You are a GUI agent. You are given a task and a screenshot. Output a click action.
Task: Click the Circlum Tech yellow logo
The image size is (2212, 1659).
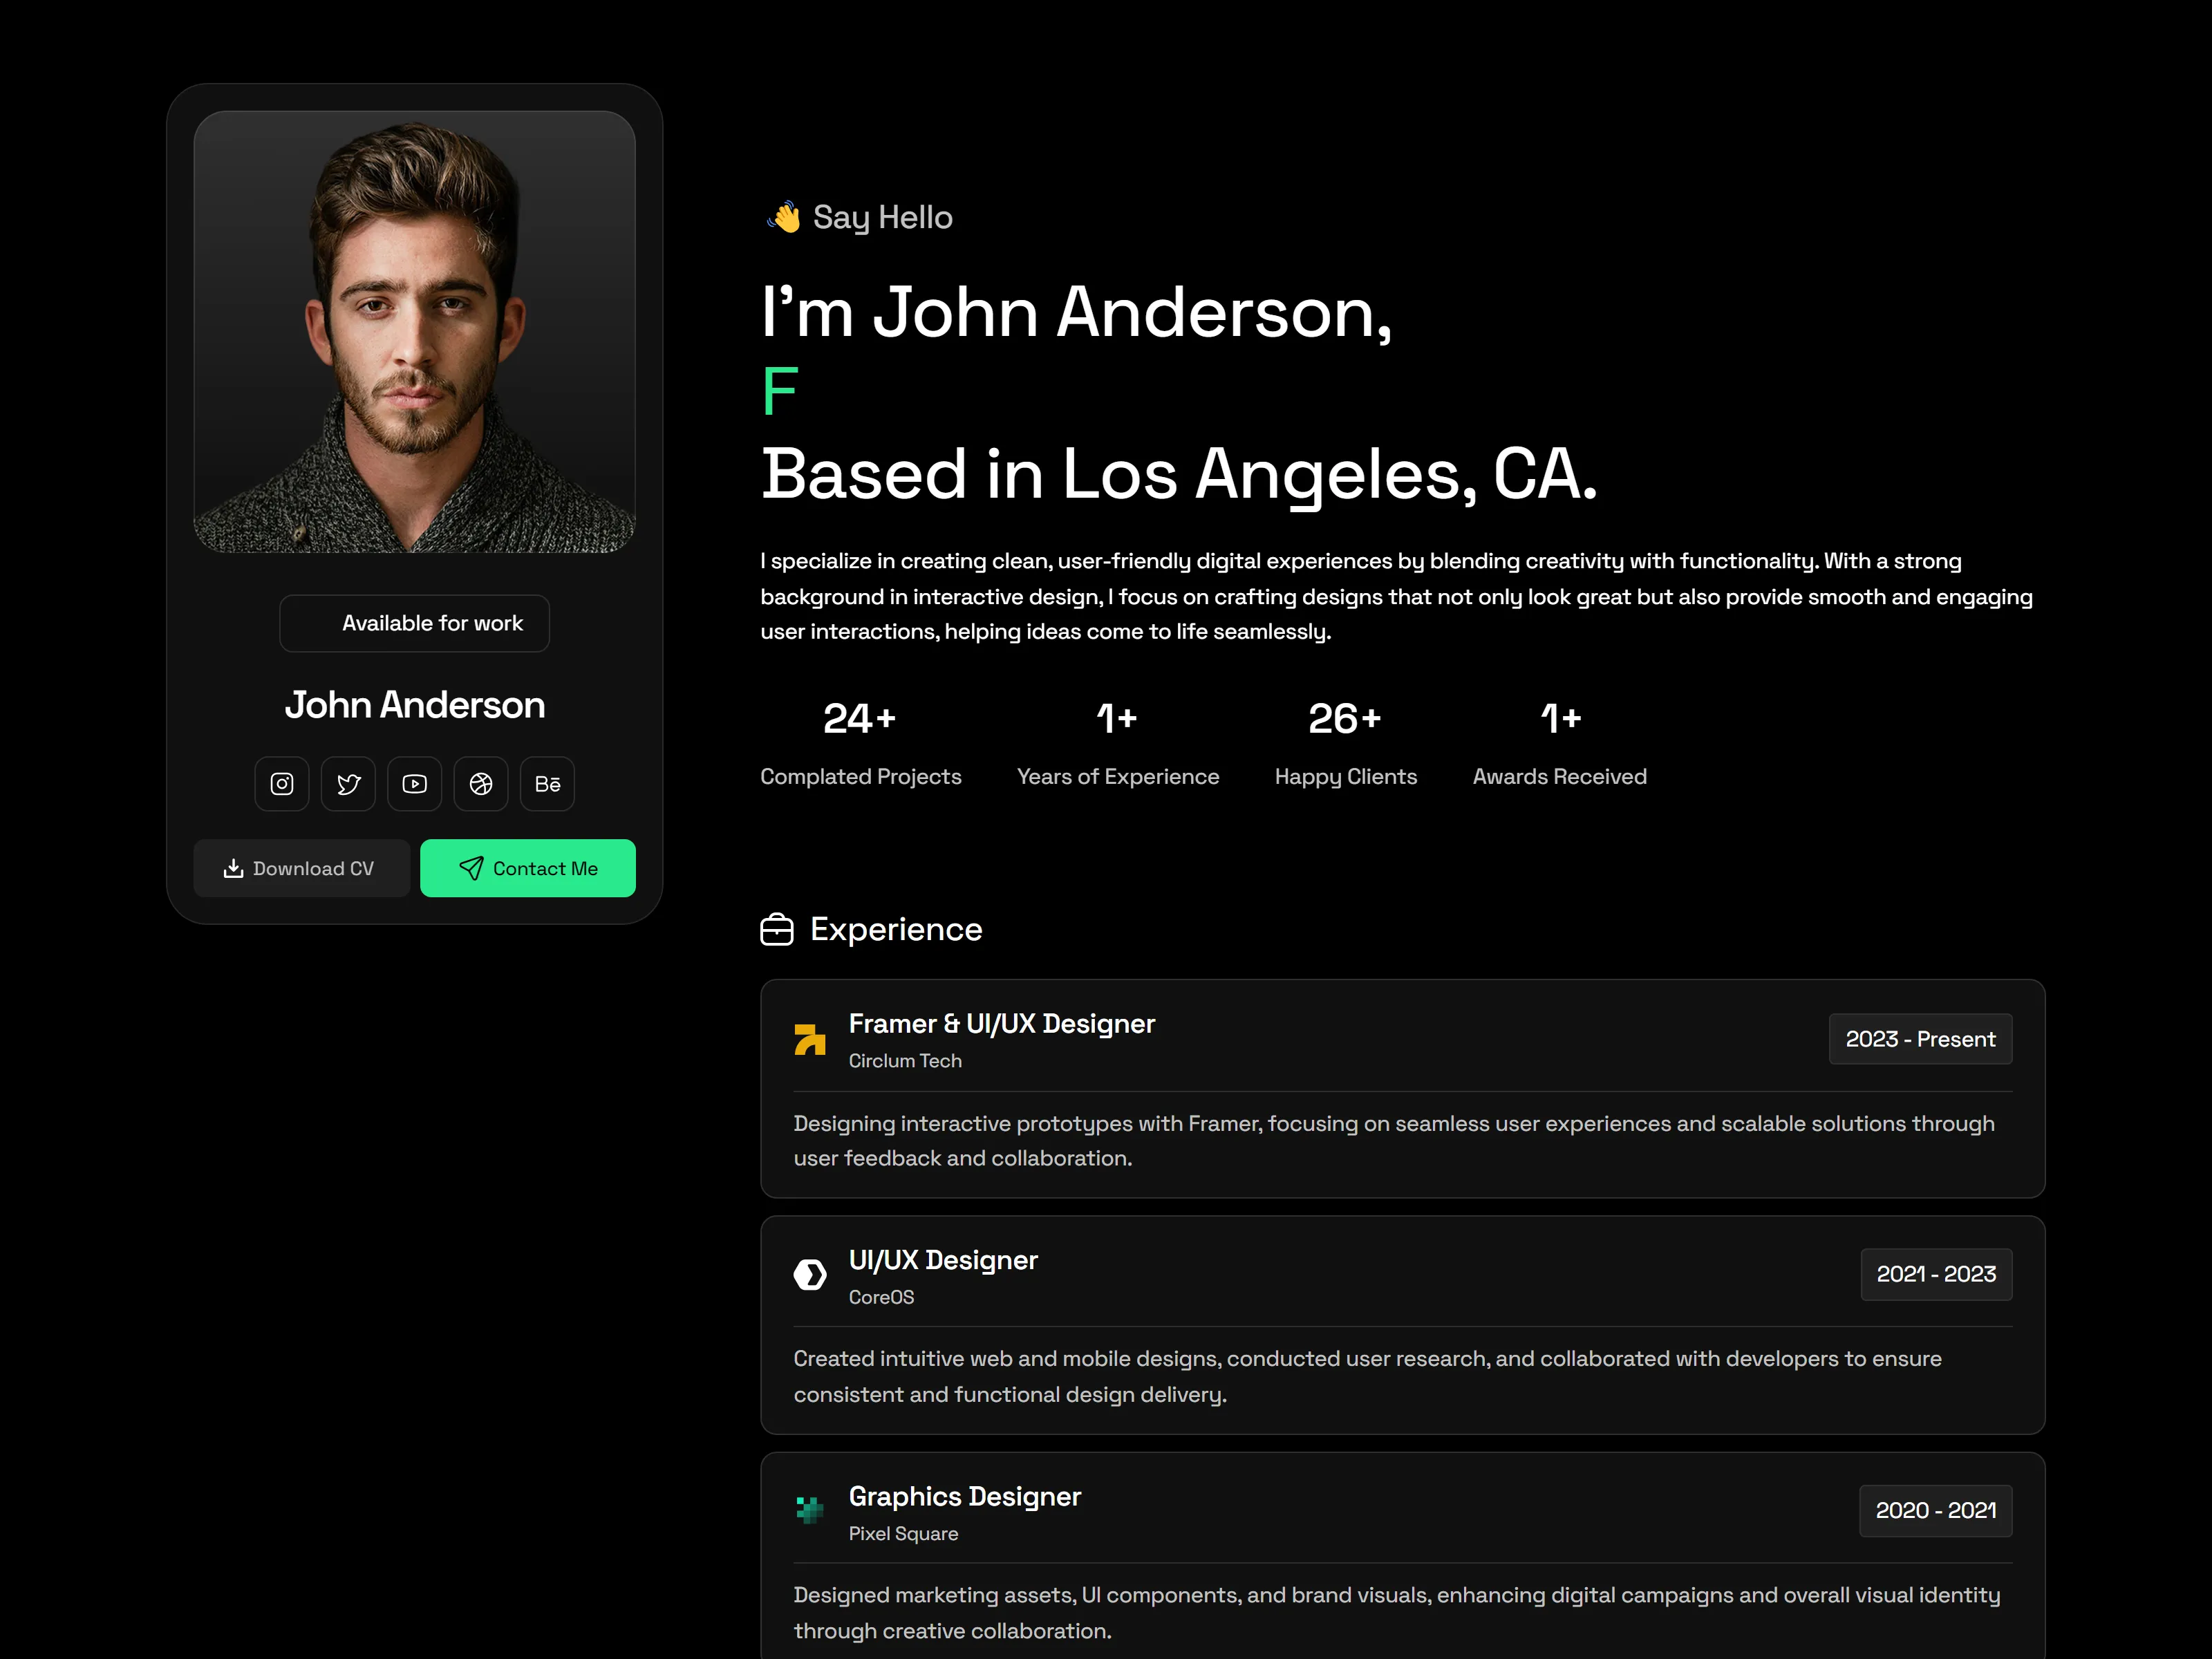click(810, 1040)
